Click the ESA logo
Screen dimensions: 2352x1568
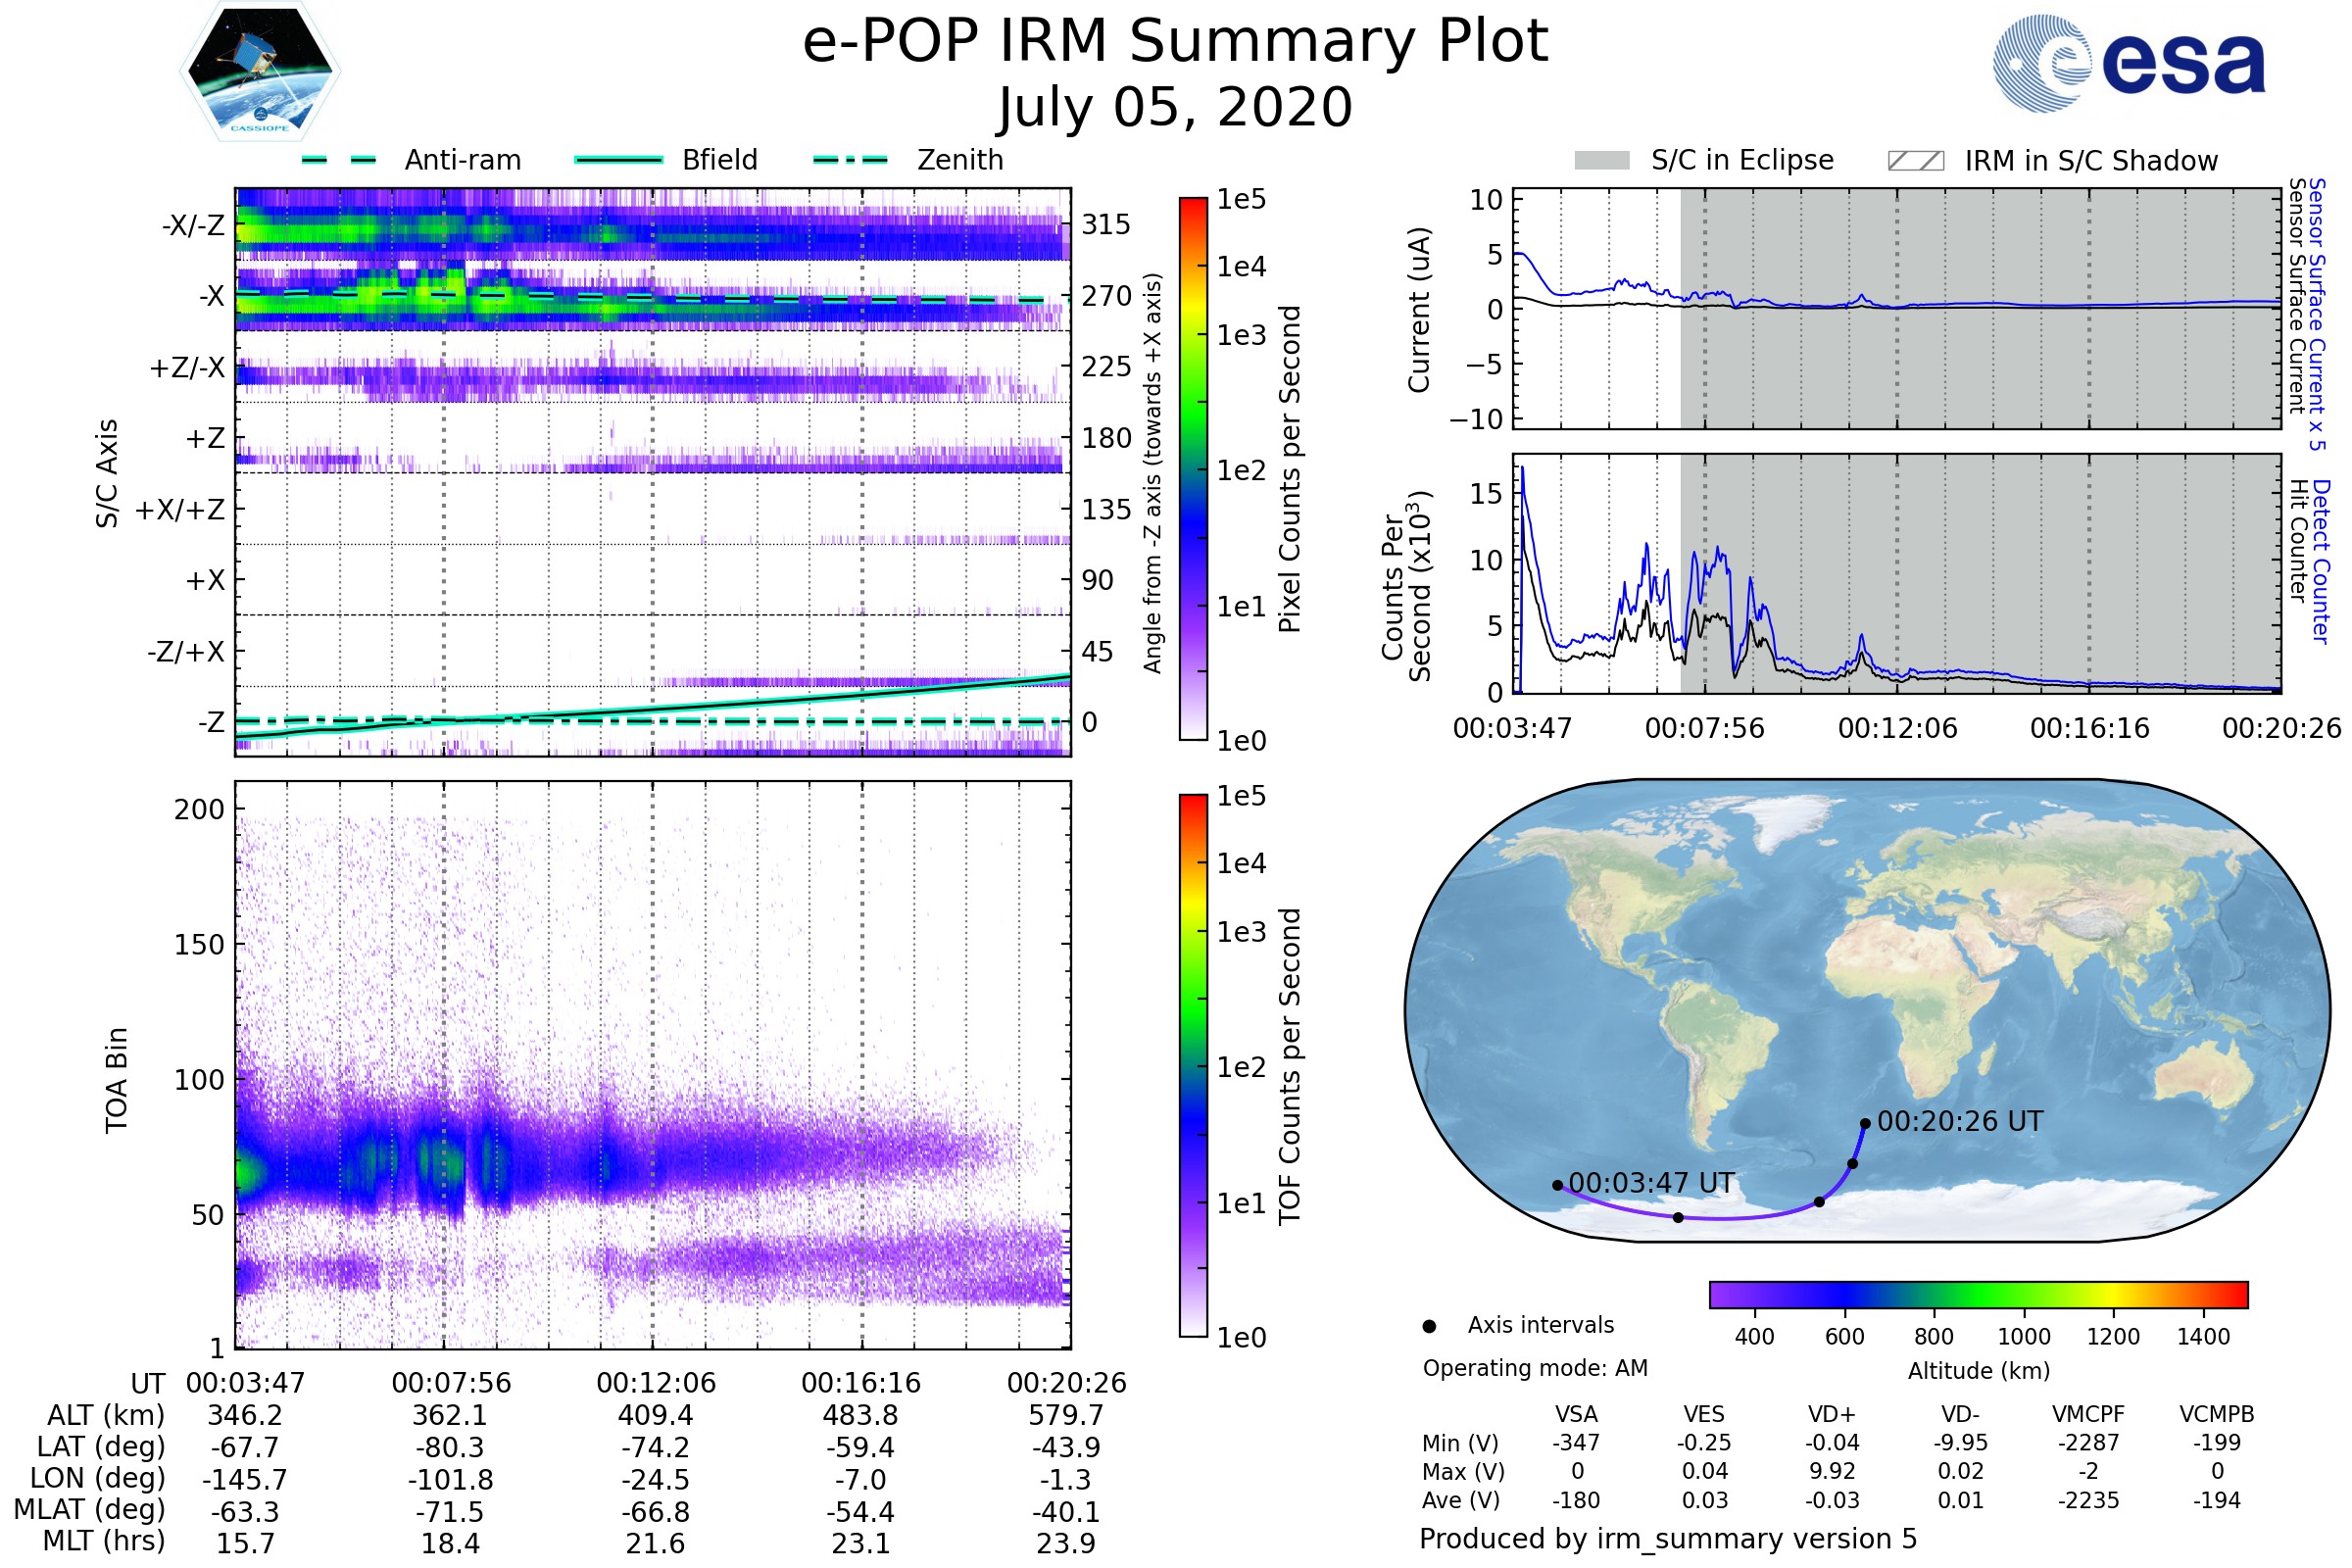pyautogui.click(x=2128, y=64)
